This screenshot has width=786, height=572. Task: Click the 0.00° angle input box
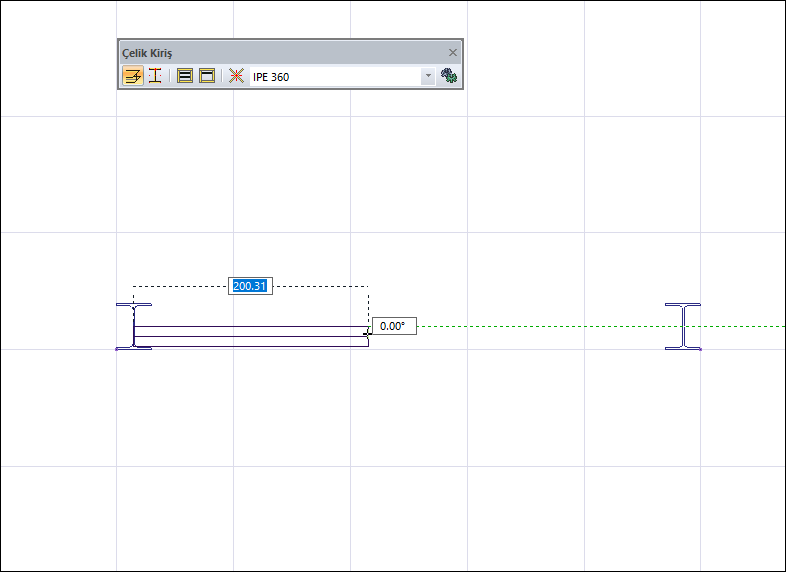[x=393, y=326]
